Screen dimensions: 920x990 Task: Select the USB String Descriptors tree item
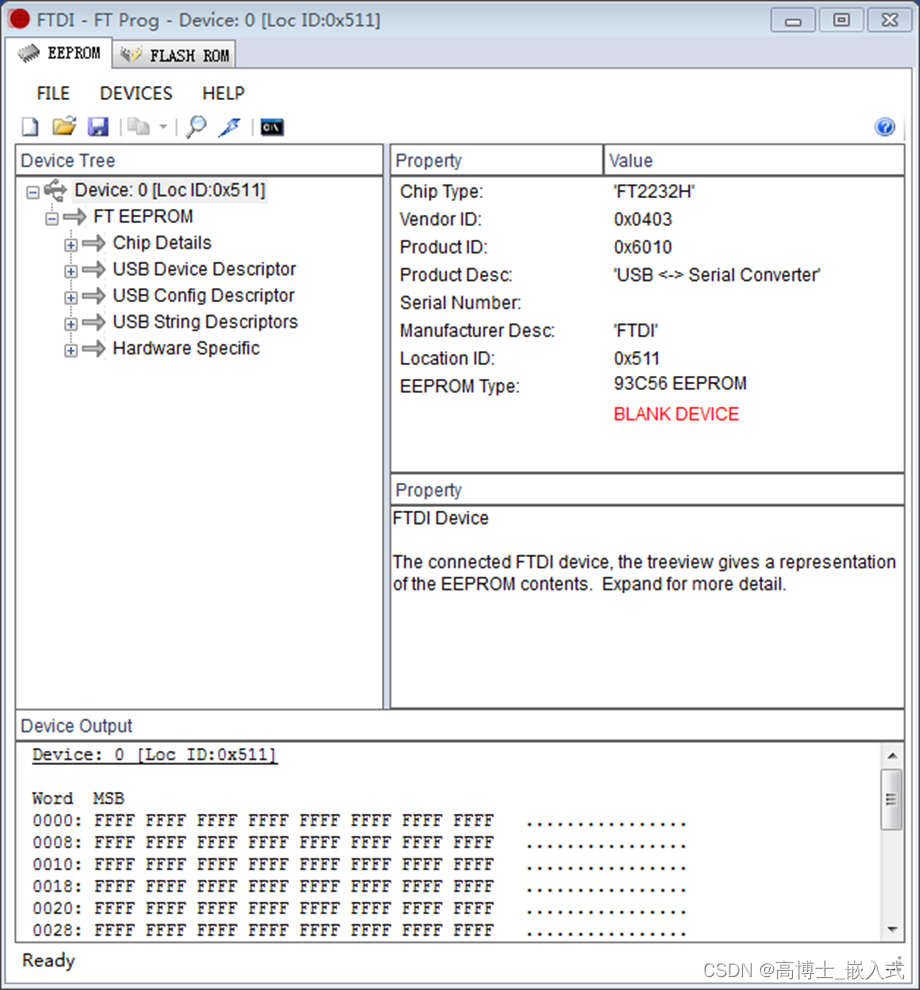[205, 322]
